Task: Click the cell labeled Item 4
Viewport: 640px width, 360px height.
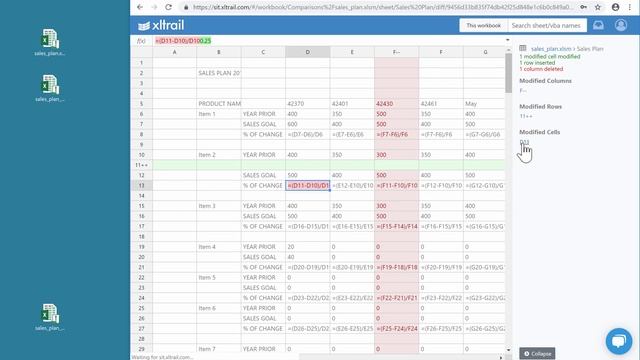Action: click(219, 247)
